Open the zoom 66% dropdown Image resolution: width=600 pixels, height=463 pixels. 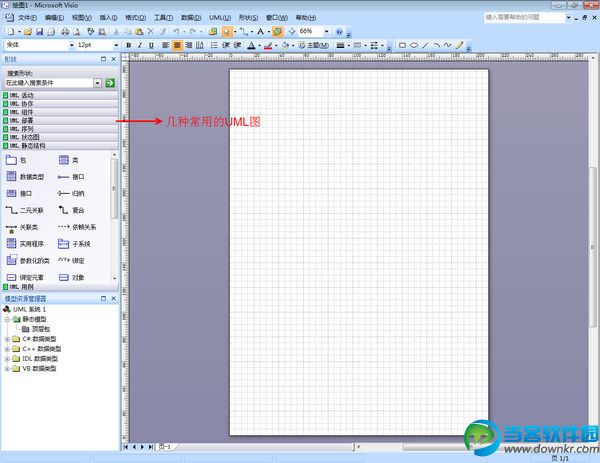point(326,31)
